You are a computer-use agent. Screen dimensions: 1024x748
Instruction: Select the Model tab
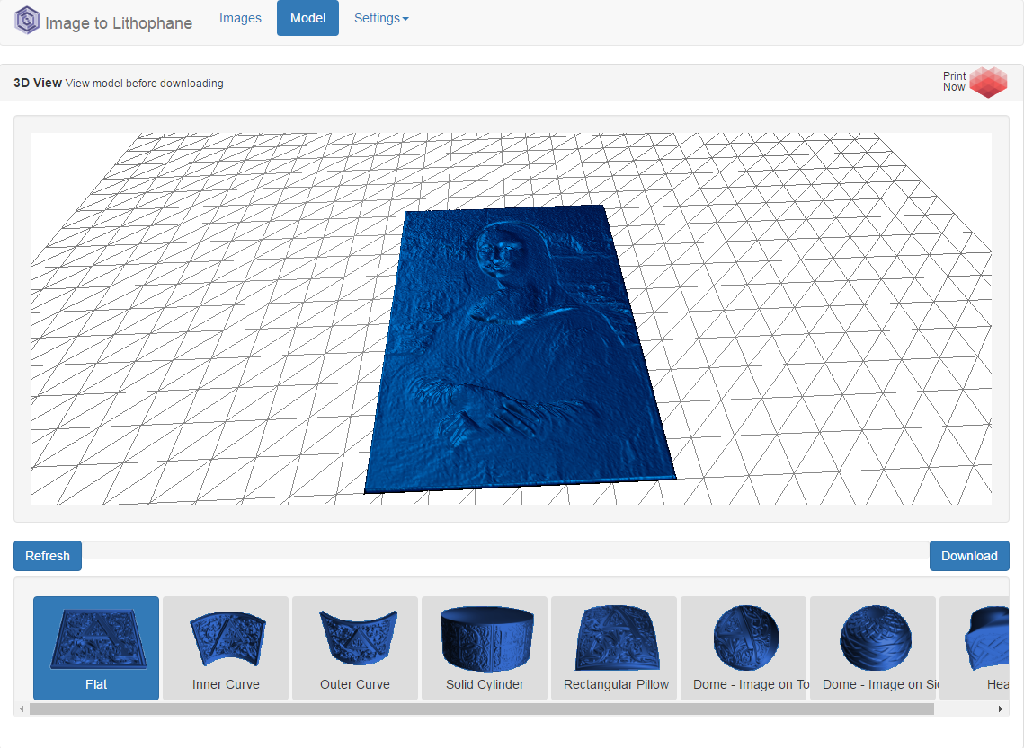(x=308, y=18)
